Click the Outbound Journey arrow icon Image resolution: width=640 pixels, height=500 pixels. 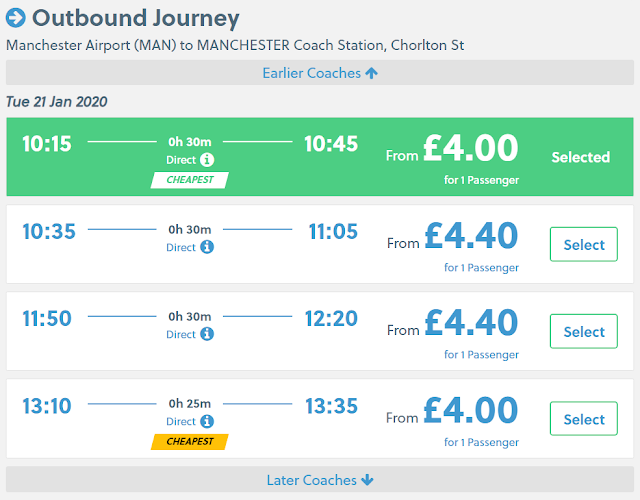click(x=16, y=18)
